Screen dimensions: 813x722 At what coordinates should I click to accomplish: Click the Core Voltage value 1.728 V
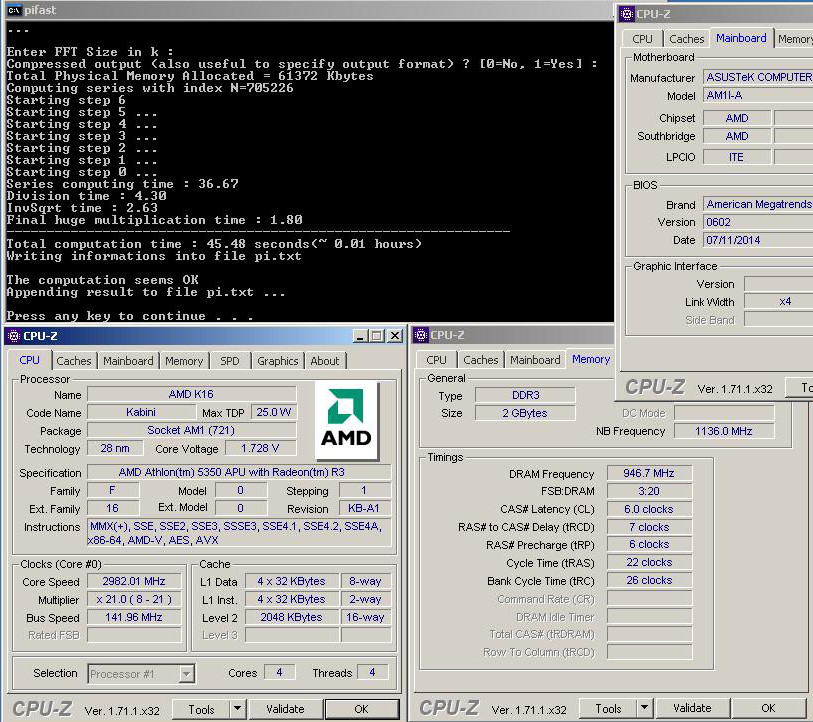260,448
